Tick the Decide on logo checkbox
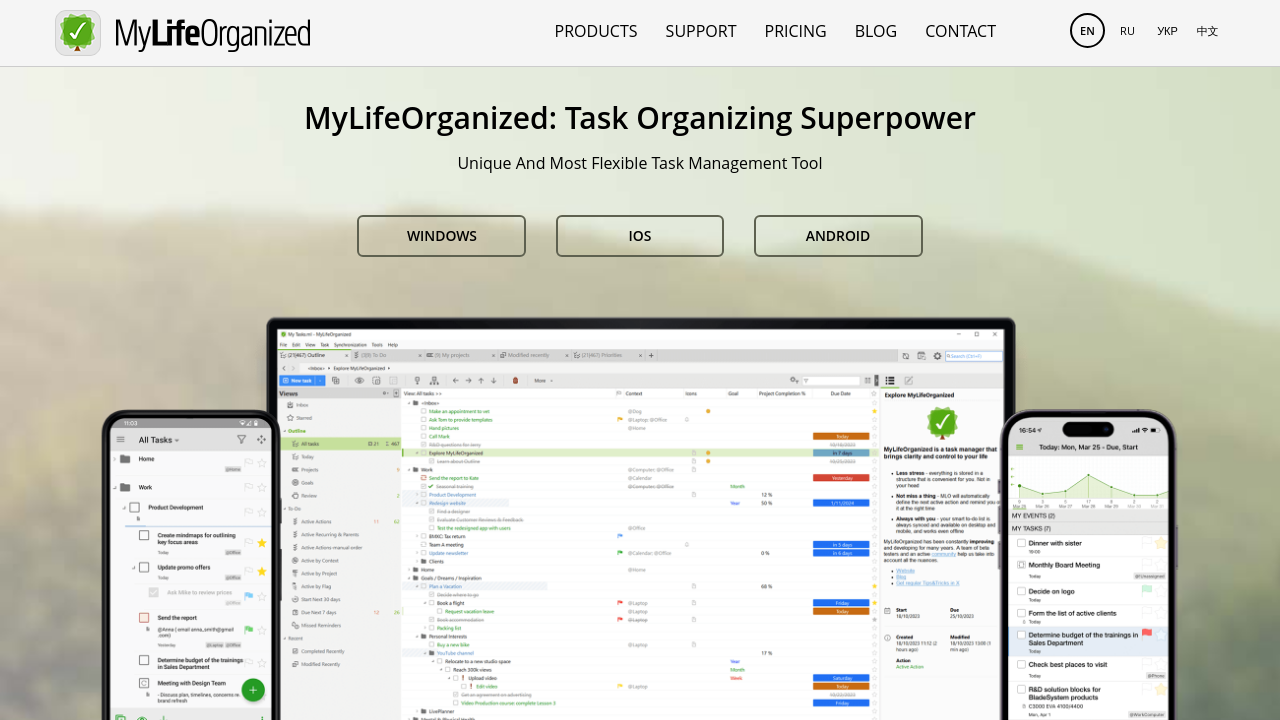Screen dimensions: 1280x720 pos(1021,591)
